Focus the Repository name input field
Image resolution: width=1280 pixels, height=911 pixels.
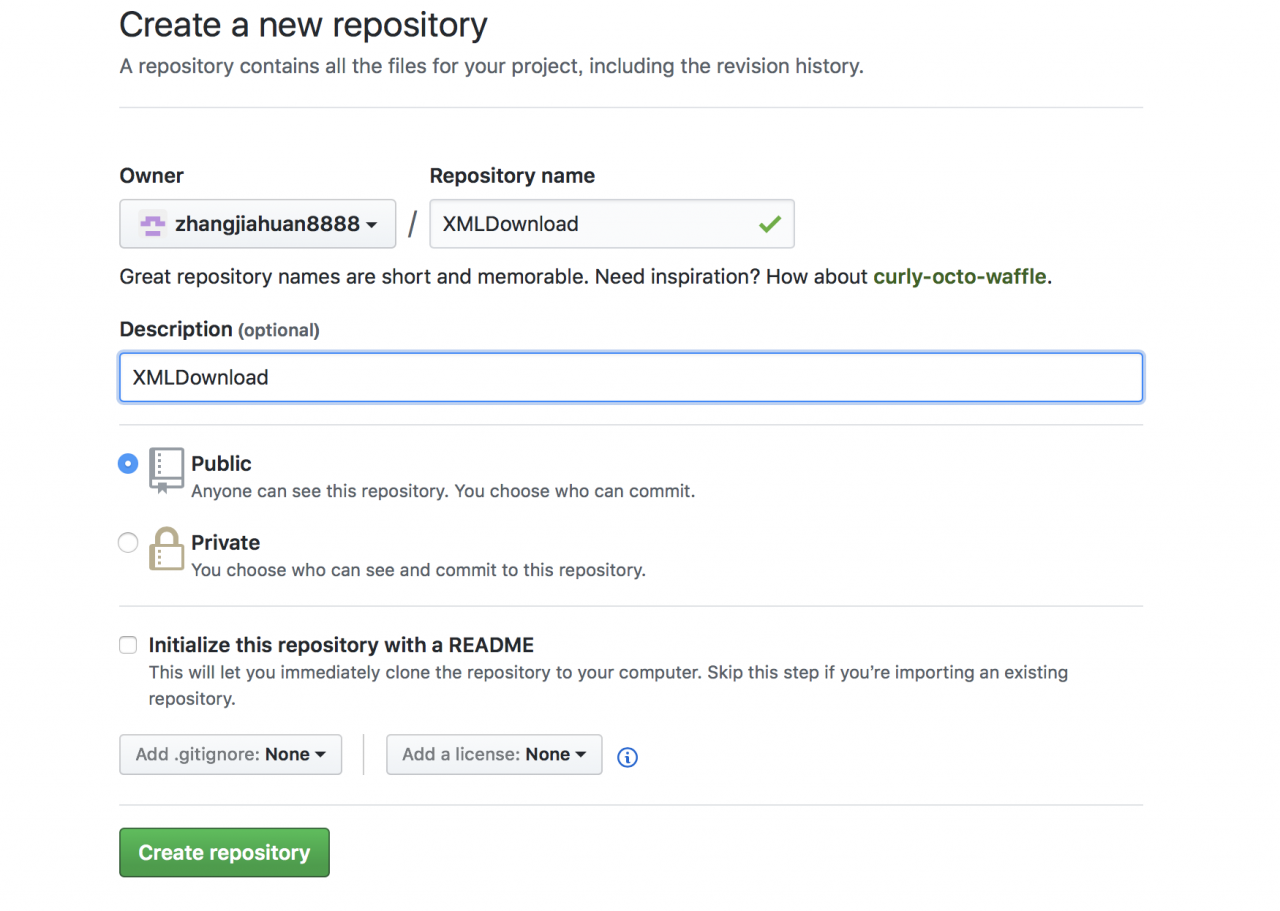[x=612, y=224]
